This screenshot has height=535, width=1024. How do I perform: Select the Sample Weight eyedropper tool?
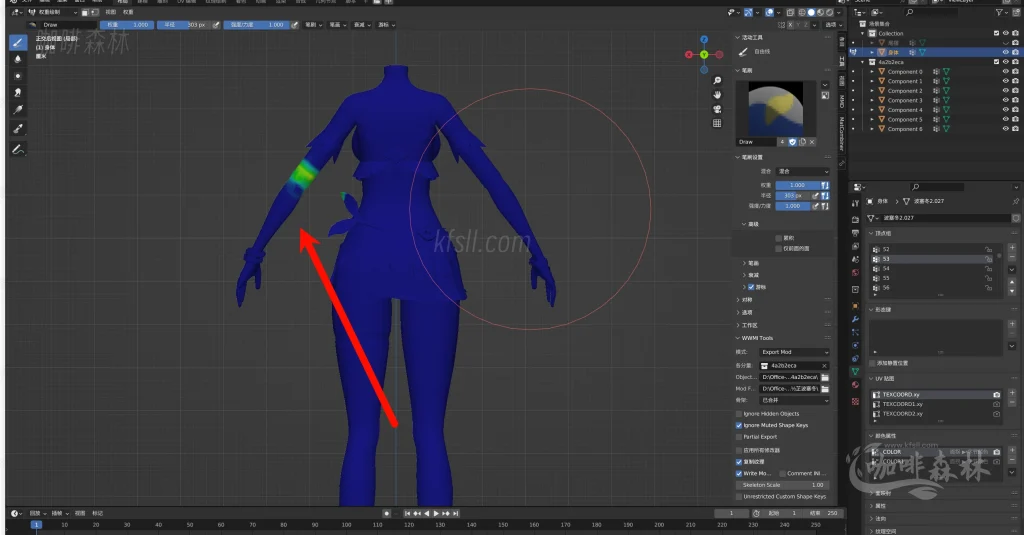click(x=18, y=129)
